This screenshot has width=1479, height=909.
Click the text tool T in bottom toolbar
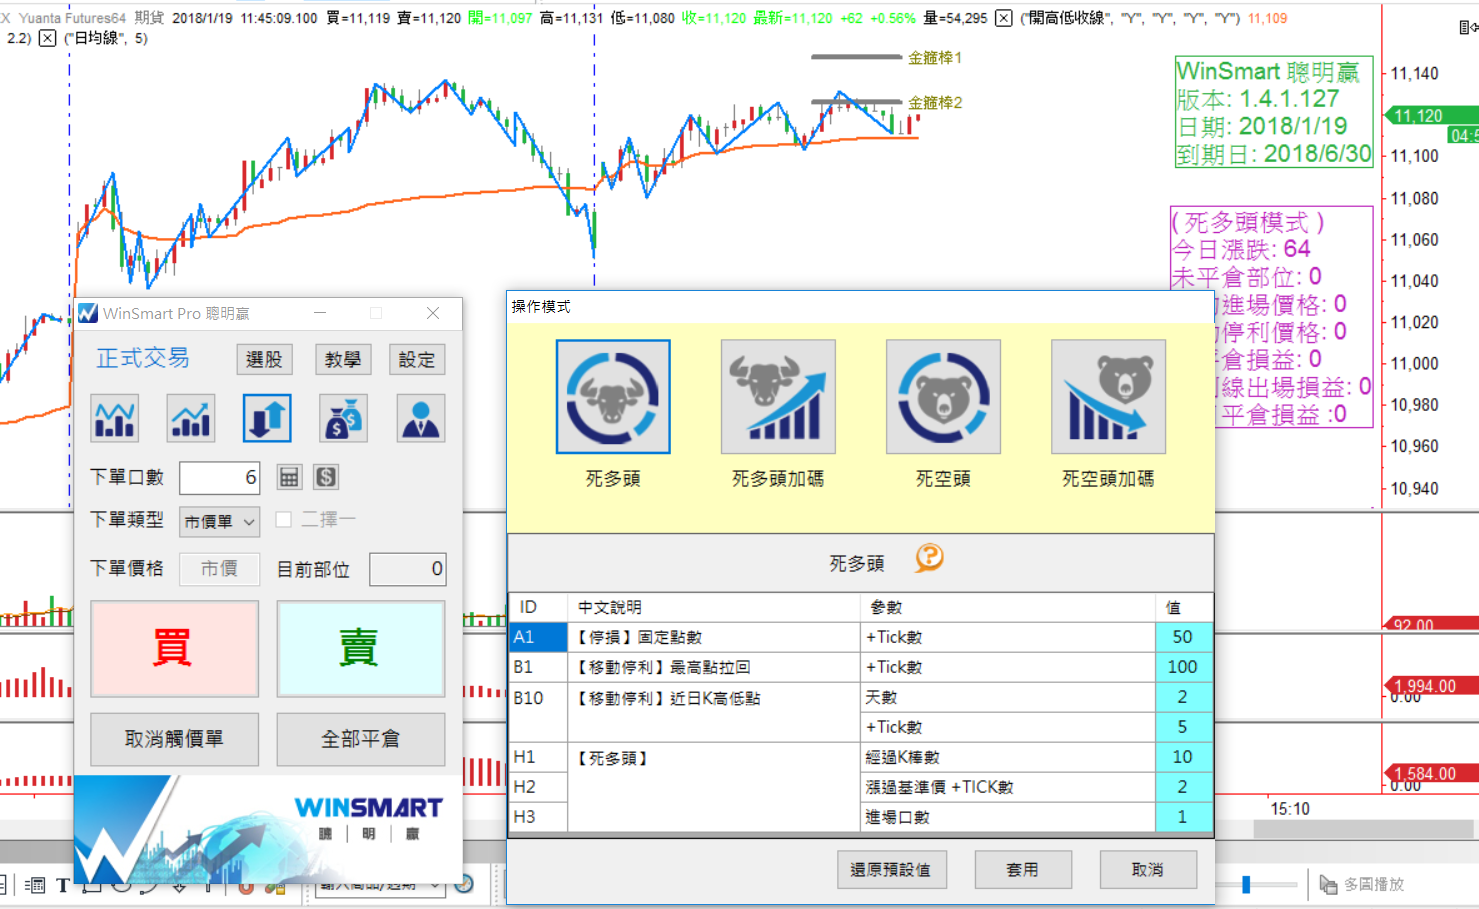[63, 885]
